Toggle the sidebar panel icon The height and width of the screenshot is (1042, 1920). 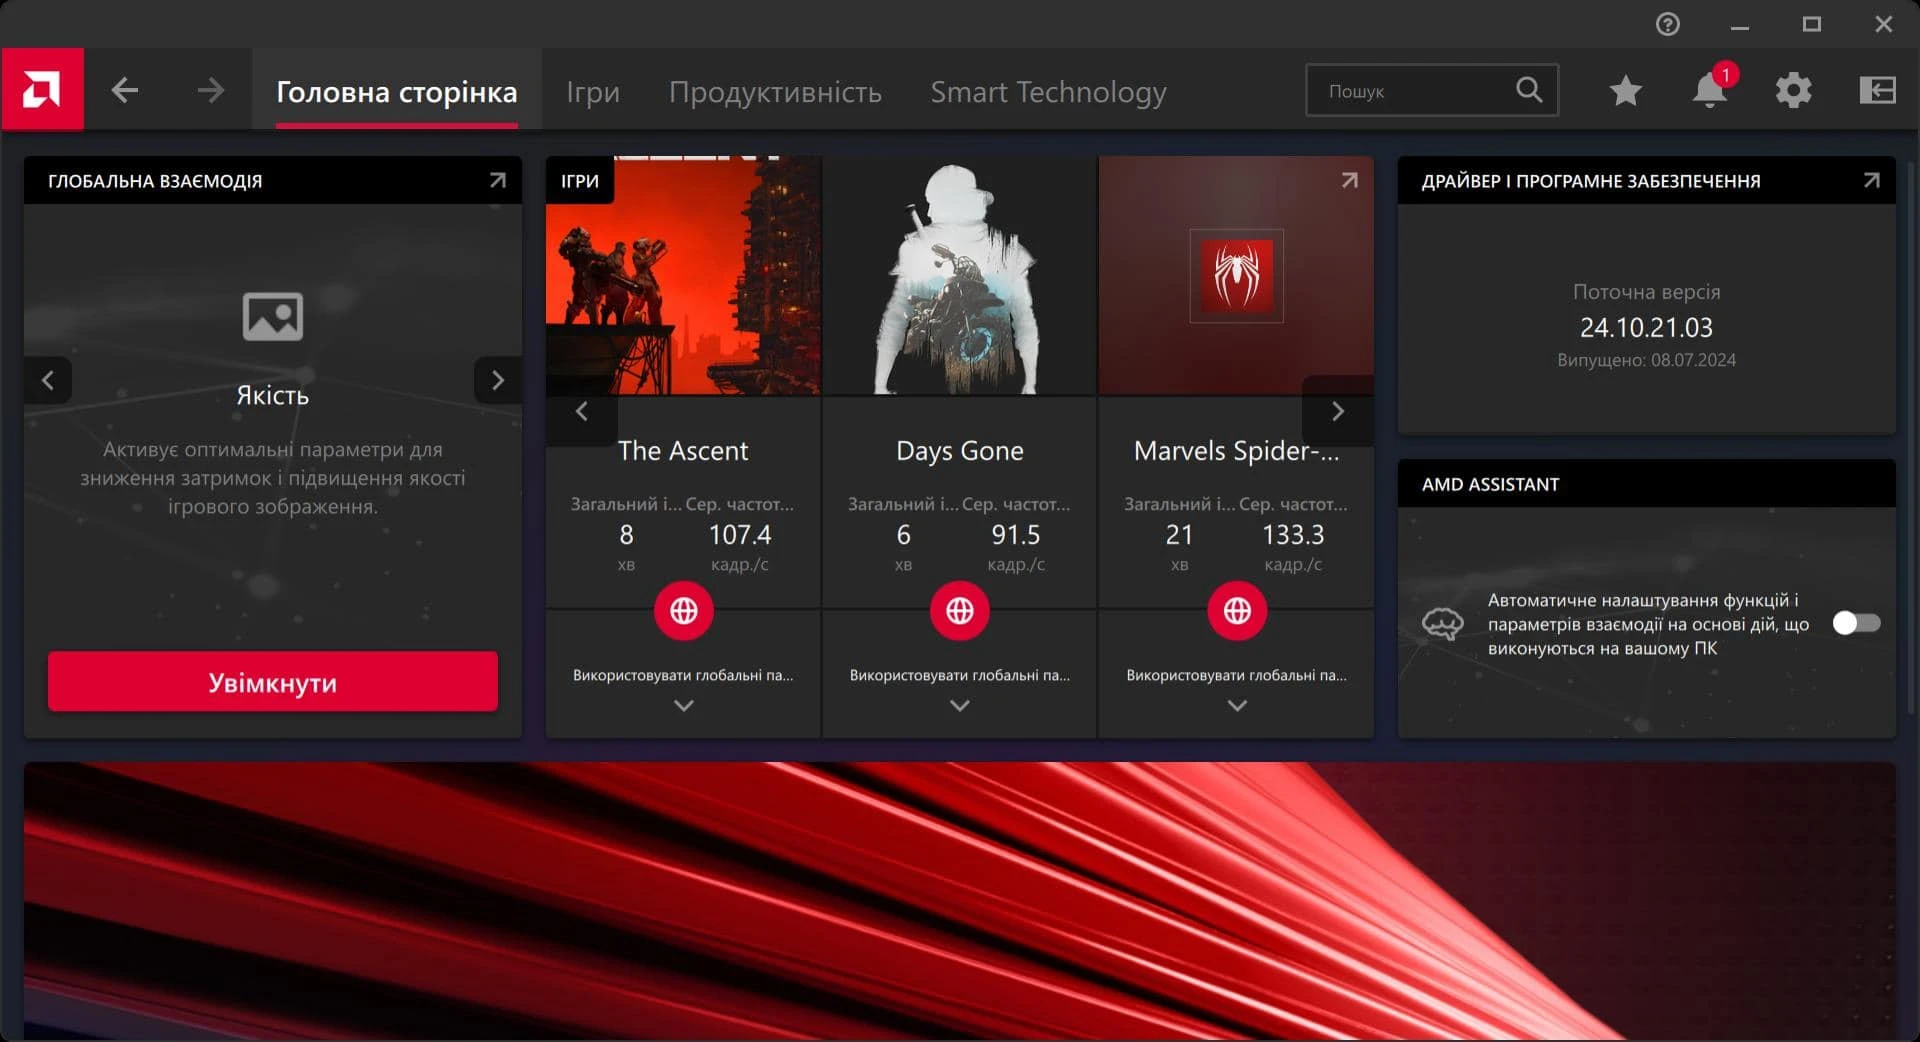point(1878,91)
